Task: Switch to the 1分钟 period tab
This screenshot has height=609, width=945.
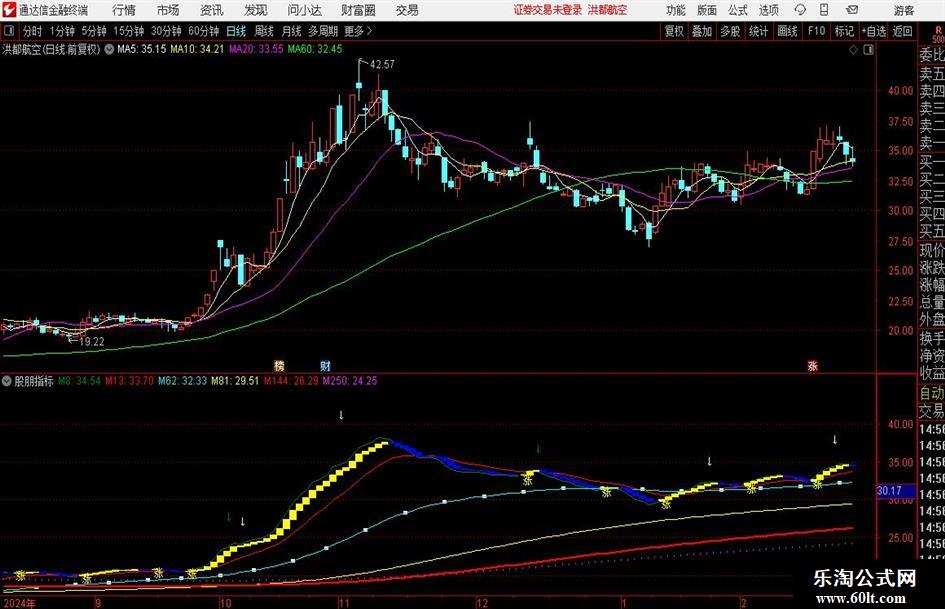Action: click(62, 31)
